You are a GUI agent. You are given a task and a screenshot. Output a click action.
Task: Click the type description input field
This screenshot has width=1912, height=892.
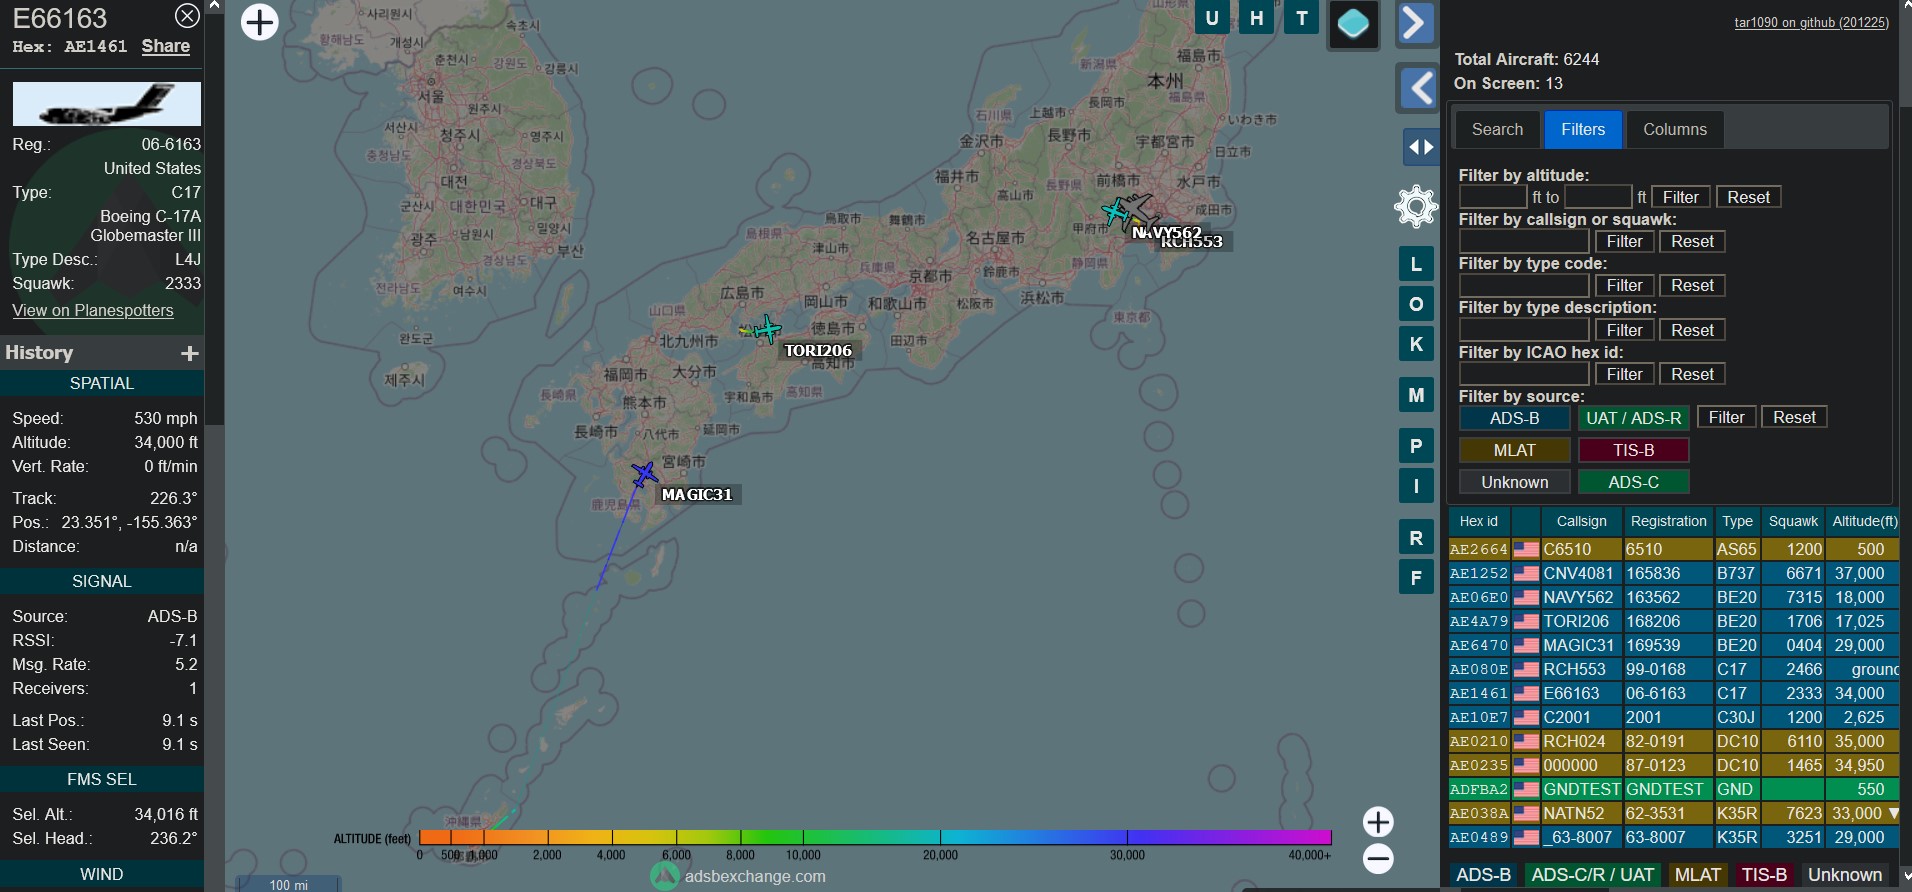[1524, 330]
